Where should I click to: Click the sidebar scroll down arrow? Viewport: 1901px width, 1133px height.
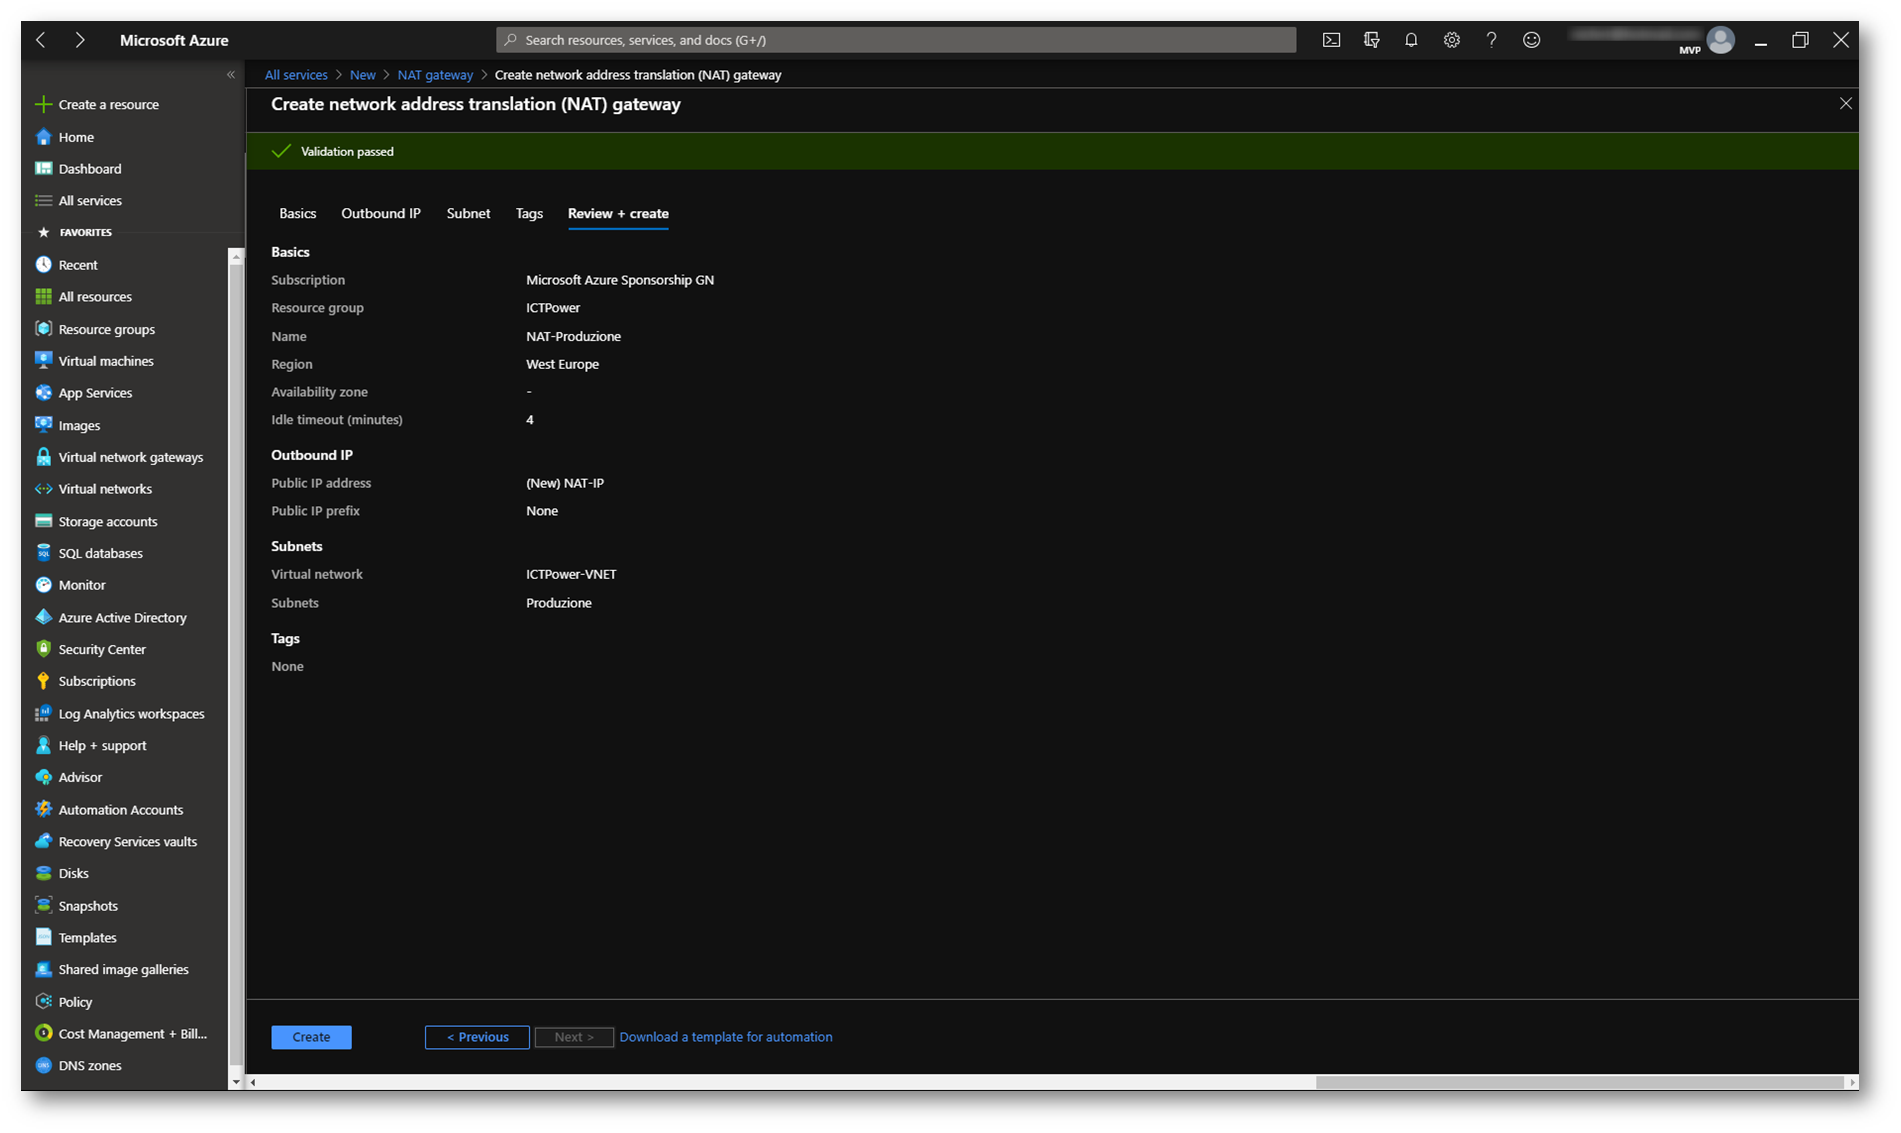pos(236,1082)
